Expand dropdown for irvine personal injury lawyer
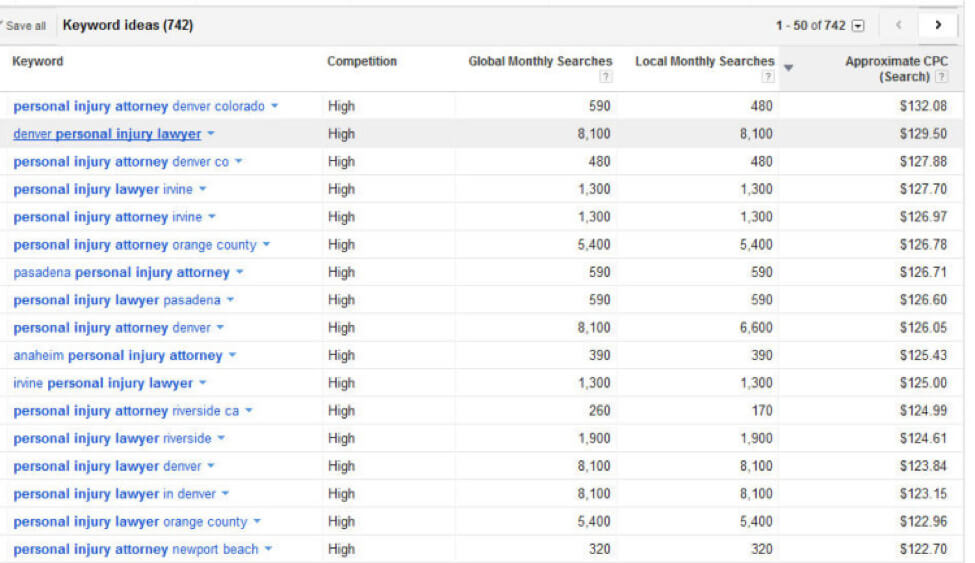 pyautogui.click(x=203, y=383)
